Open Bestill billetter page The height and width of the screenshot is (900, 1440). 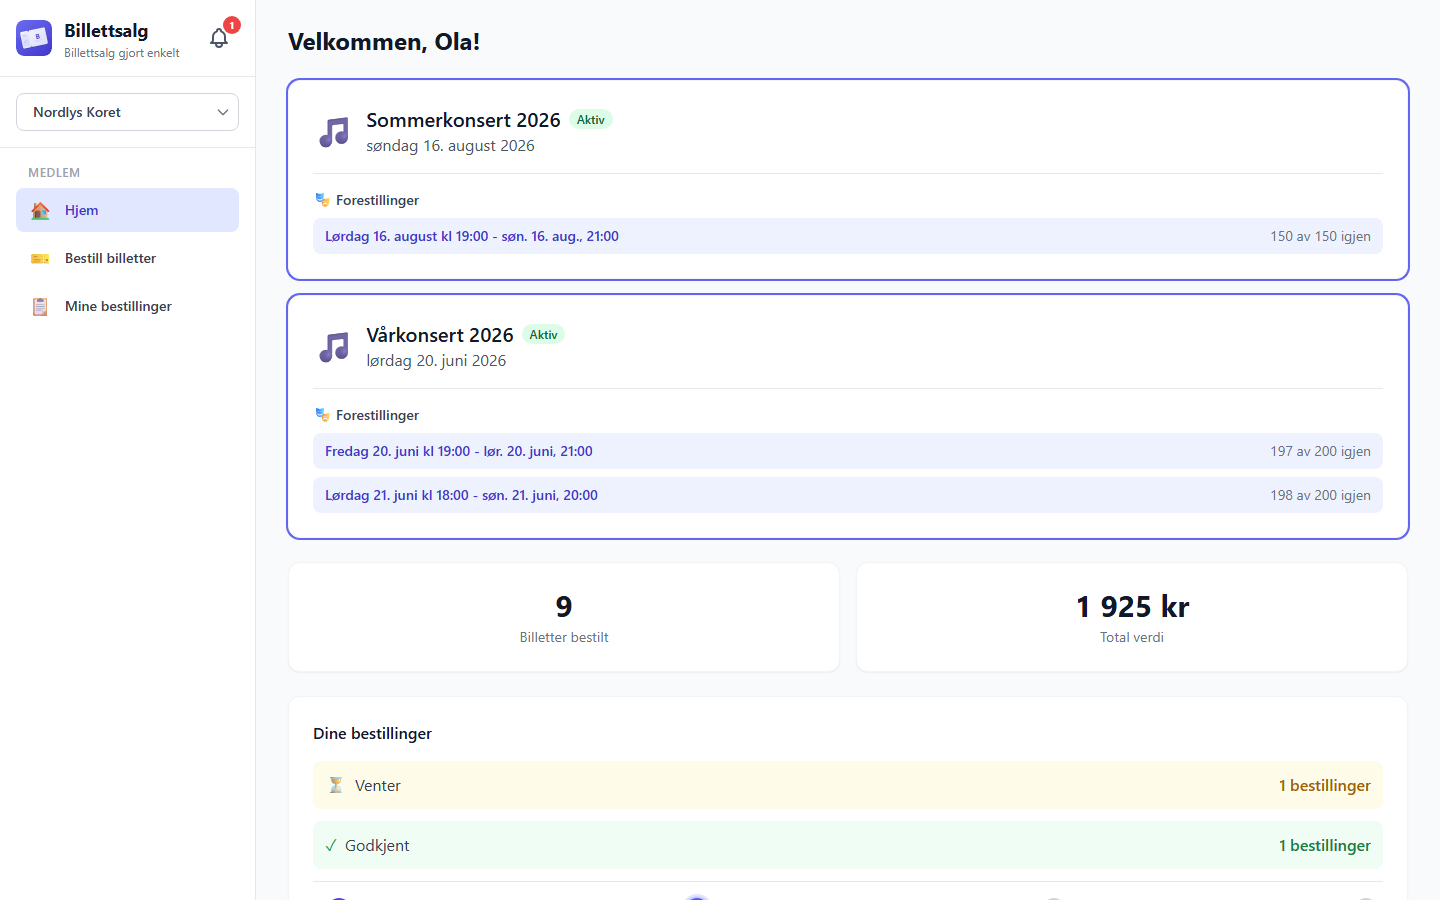(127, 258)
